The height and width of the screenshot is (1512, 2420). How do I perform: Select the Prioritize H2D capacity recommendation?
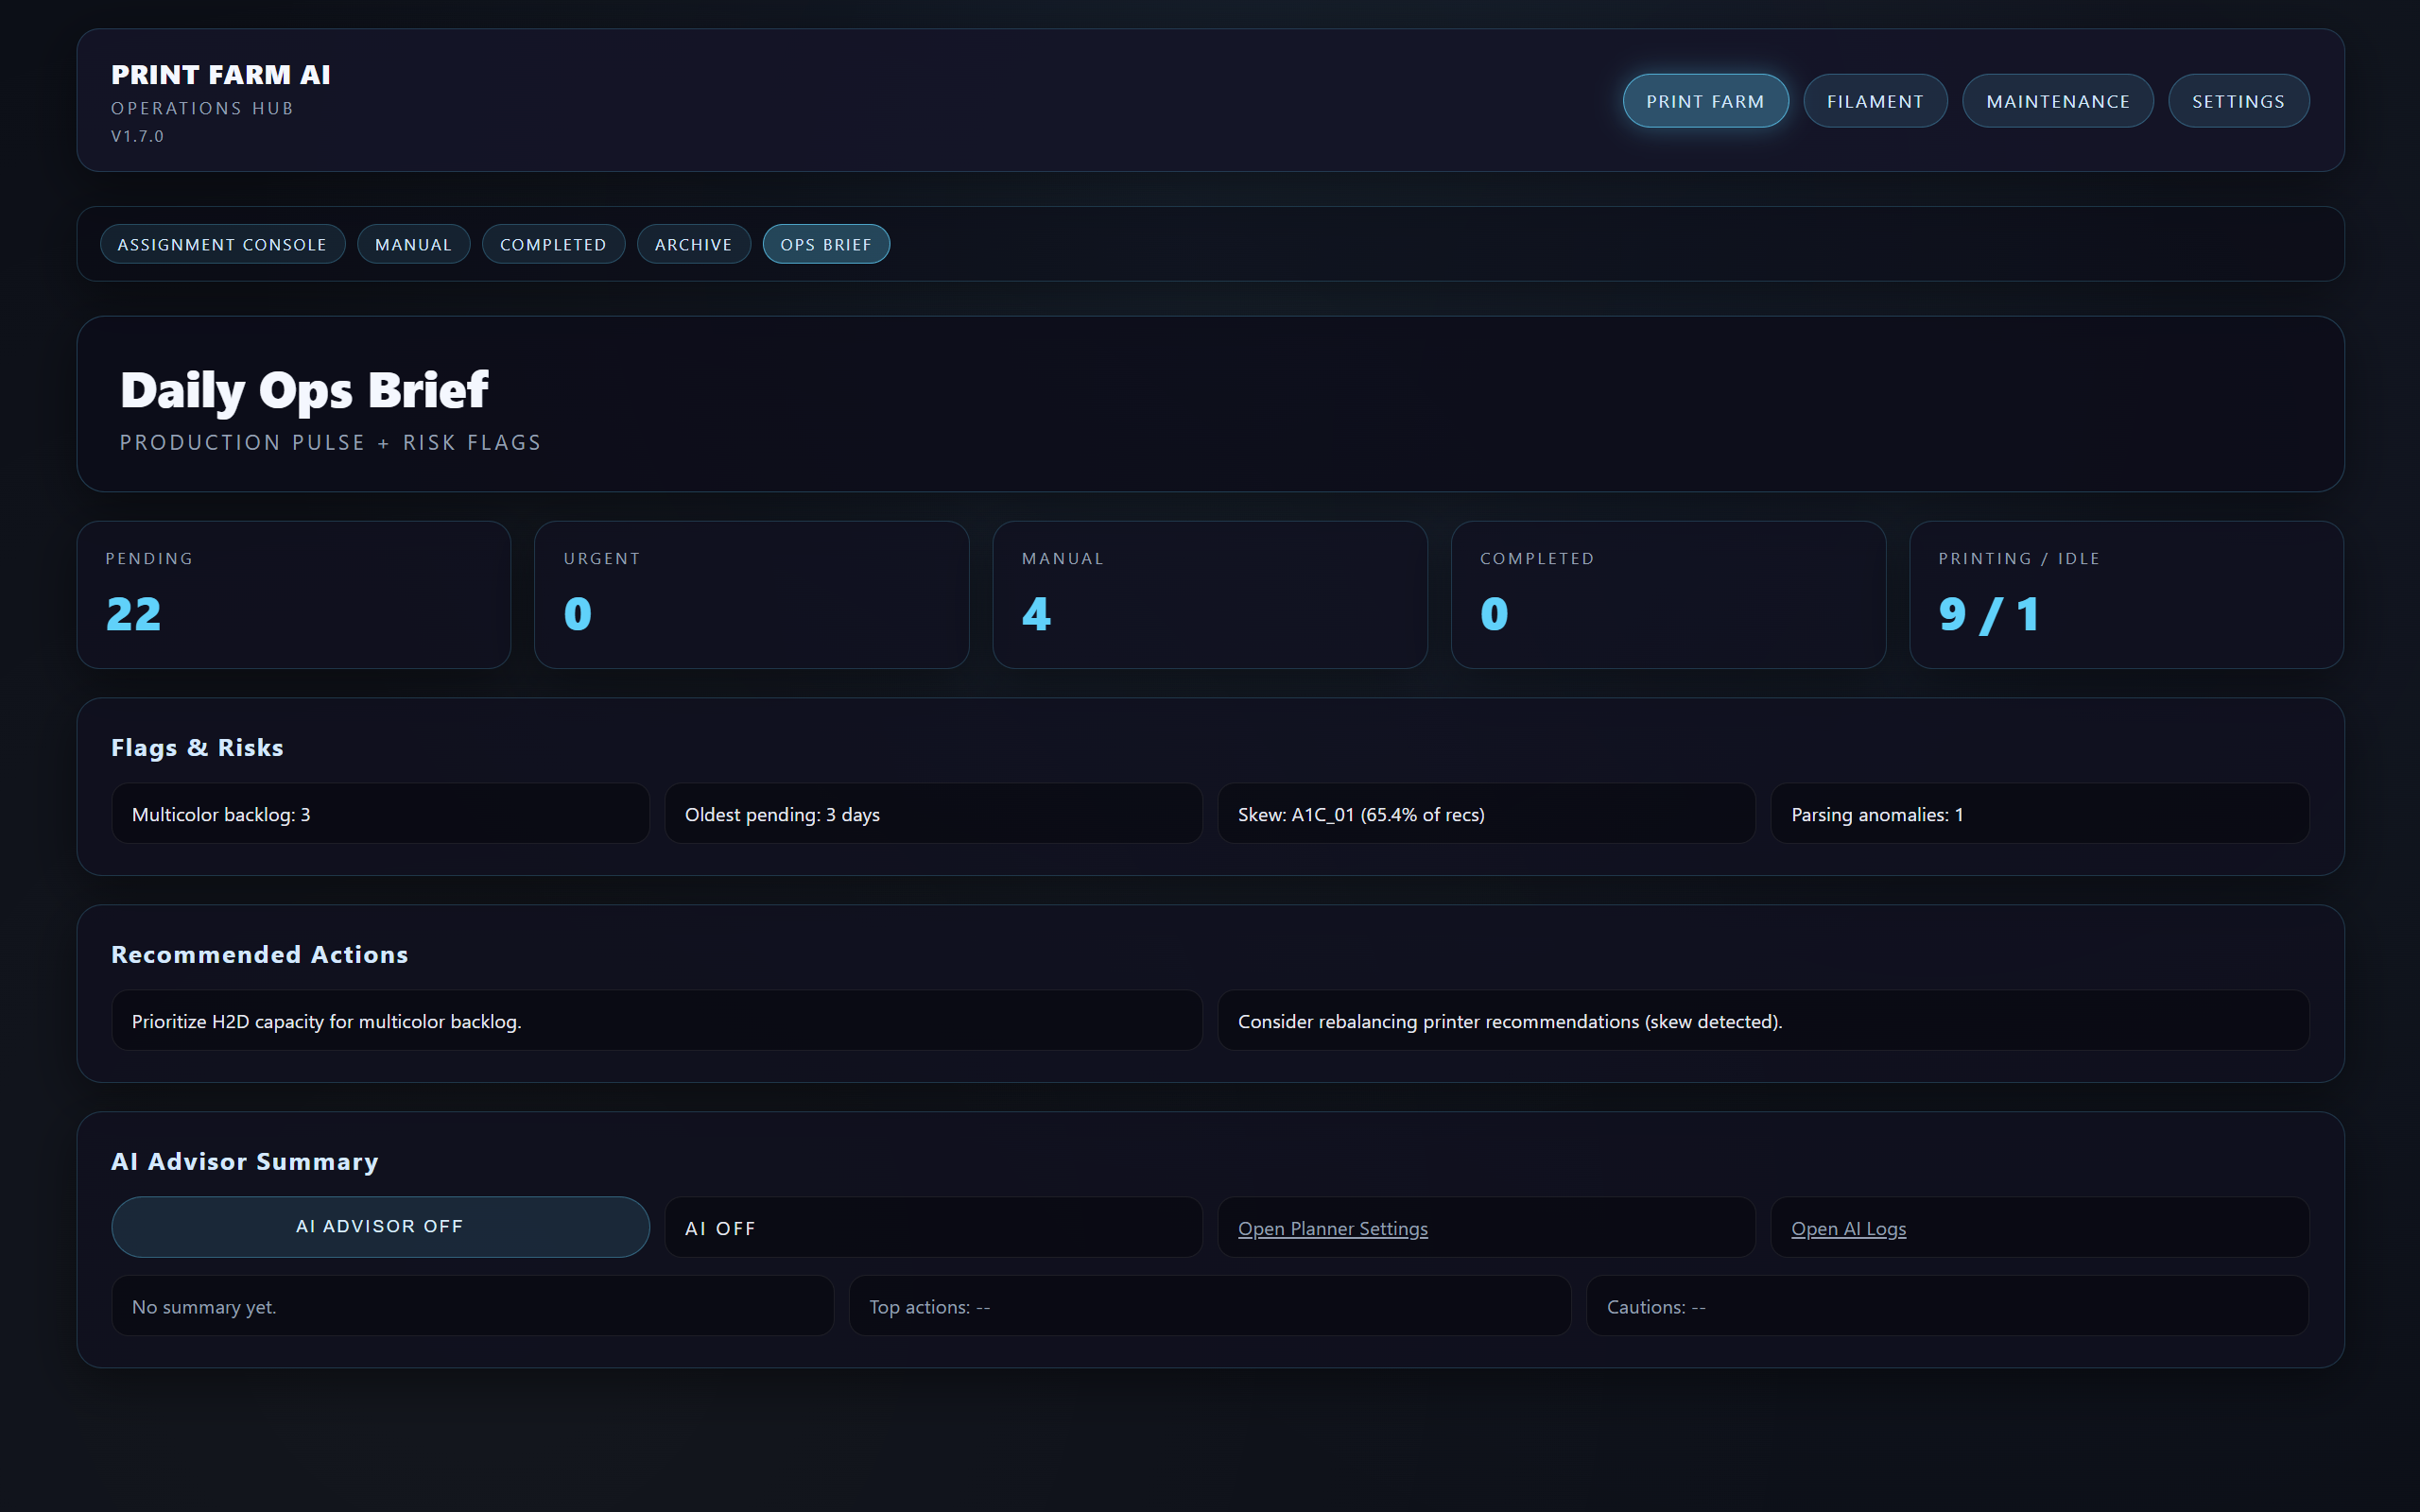(655, 1021)
